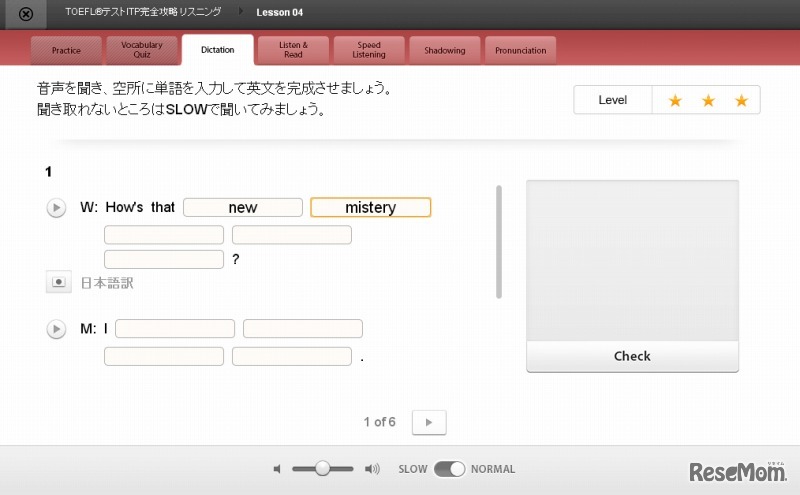The image size is (800, 495).
Task: Select the Speed Listening tab
Action: point(368,50)
